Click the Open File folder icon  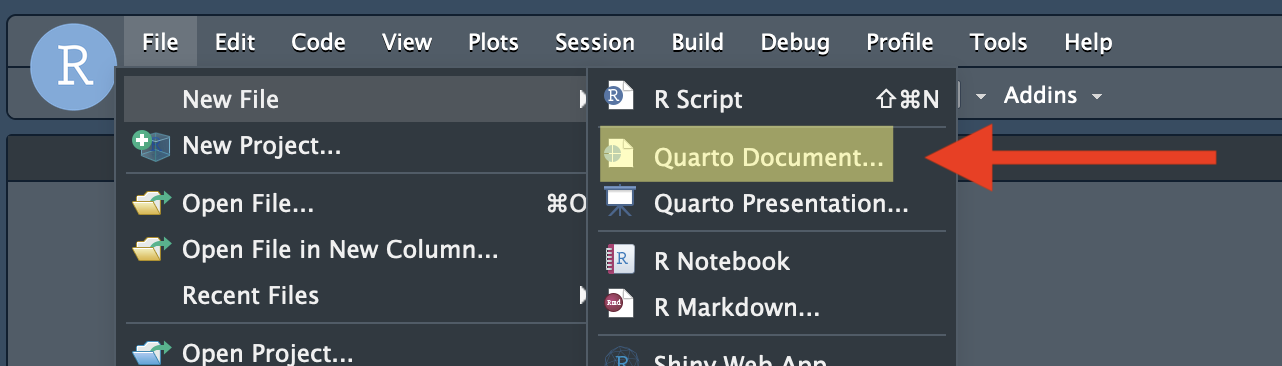(x=151, y=204)
